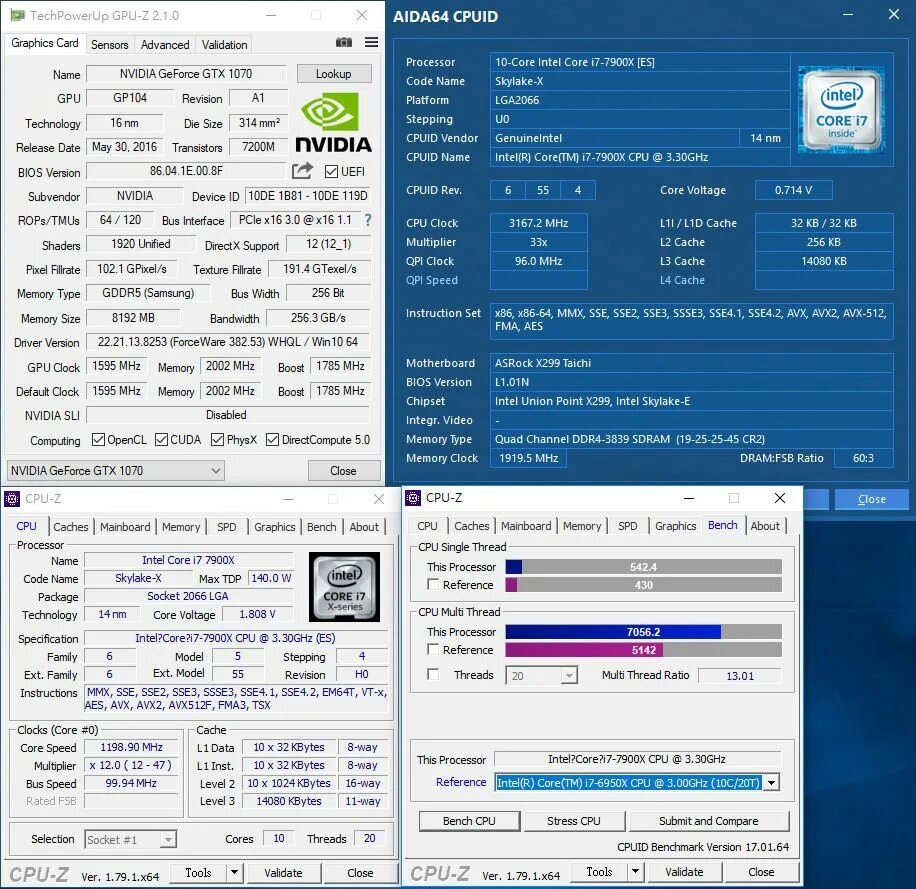
Task: Open the Graphics tab in left CPU-Z window
Action: click(x=275, y=527)
